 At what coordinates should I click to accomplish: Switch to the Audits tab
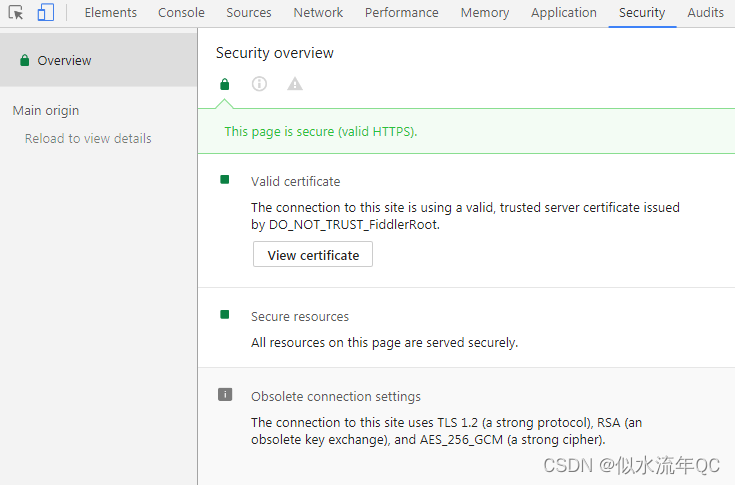pos(706,13)
